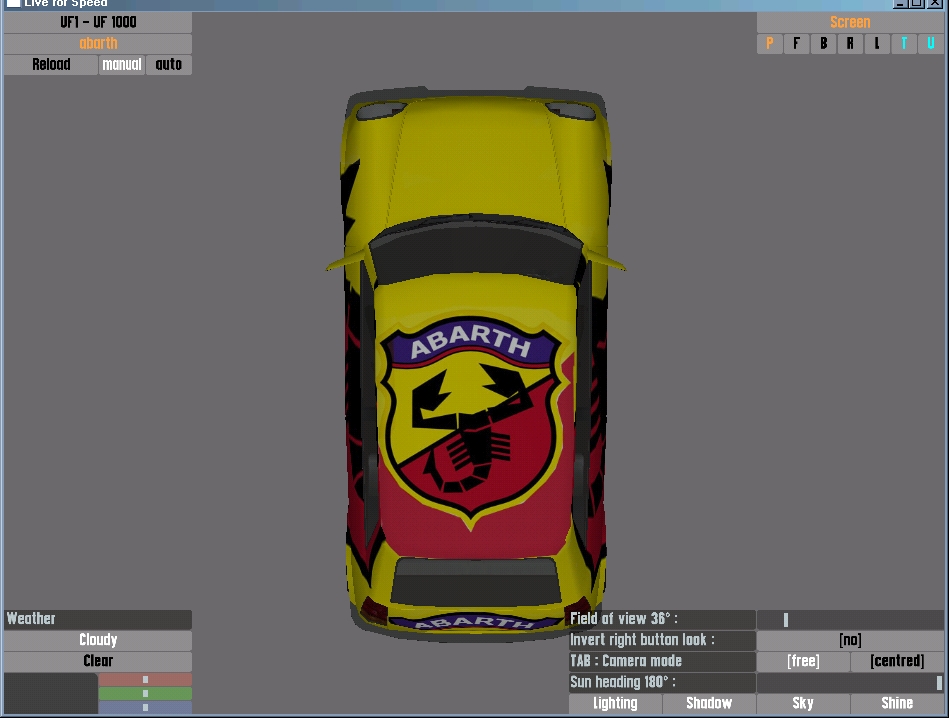Click the Sun heading slider
The image size is (949, 718).
click(x=850, y=682)
